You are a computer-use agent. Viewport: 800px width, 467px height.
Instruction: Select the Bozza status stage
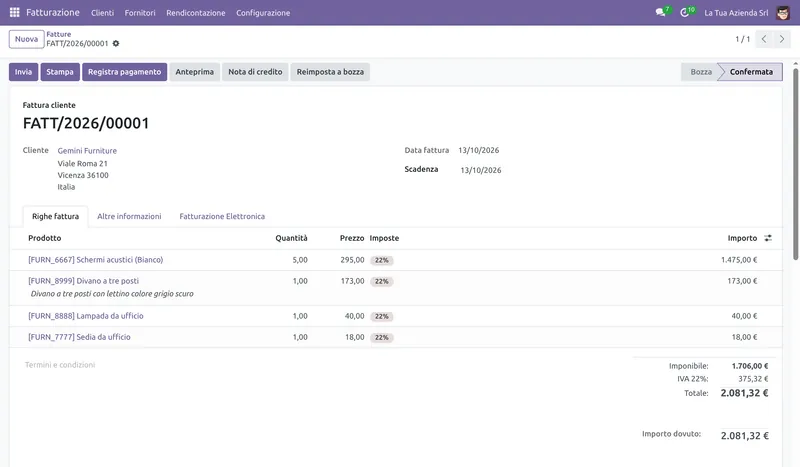[701, 72]
